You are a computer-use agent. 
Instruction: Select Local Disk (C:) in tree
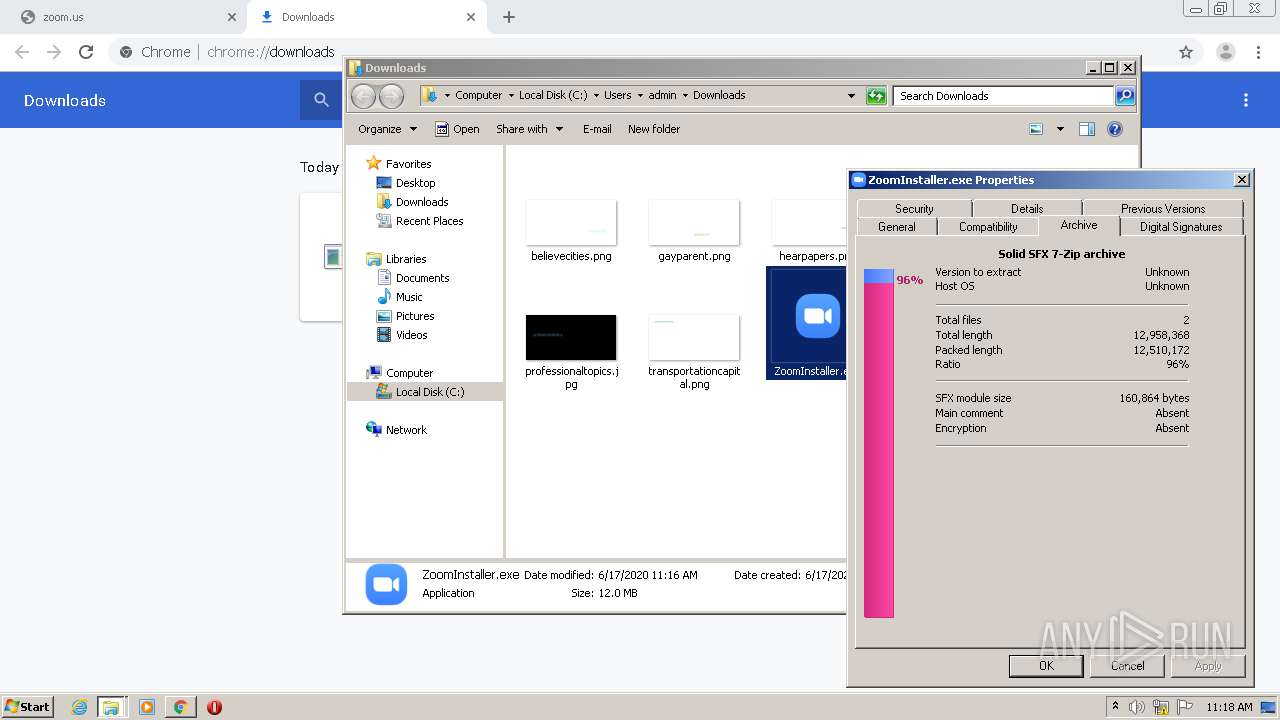pos(430,392)
